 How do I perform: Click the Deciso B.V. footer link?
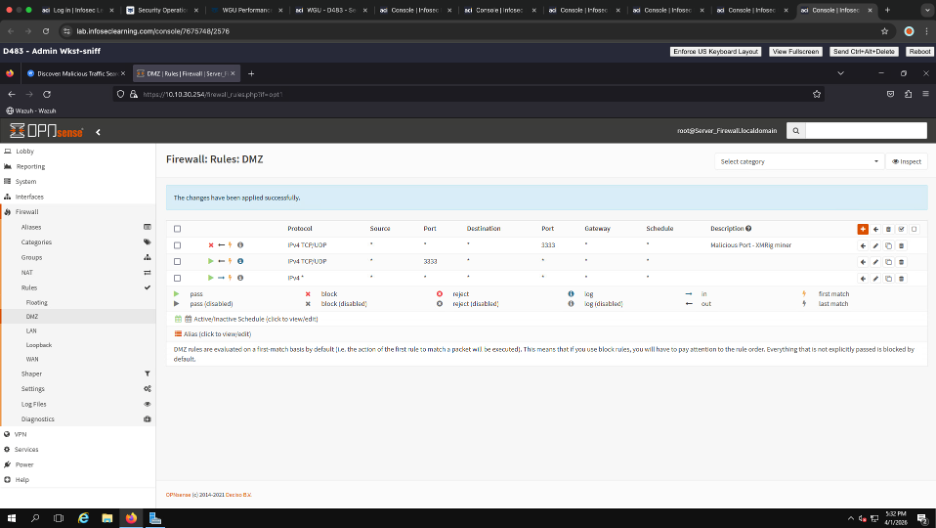238,495
